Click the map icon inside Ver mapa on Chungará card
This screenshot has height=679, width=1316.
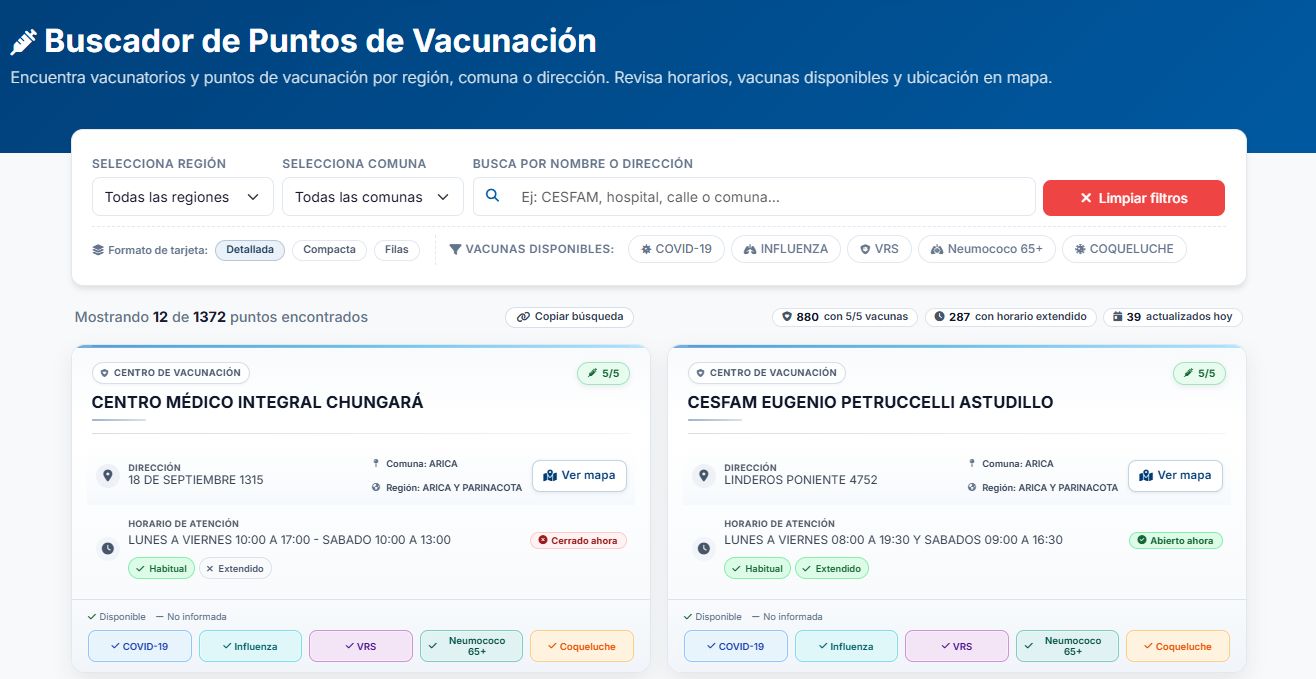click(x=551, y=476)
